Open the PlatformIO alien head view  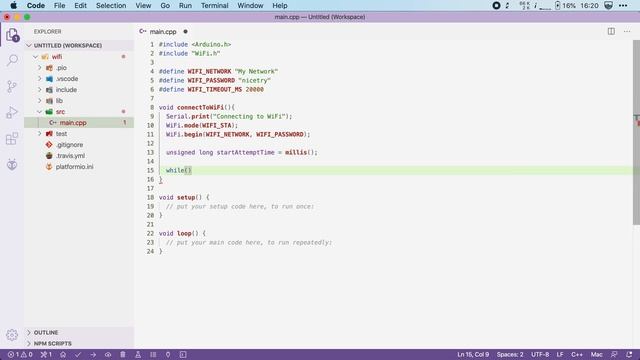tap(12, 164)
